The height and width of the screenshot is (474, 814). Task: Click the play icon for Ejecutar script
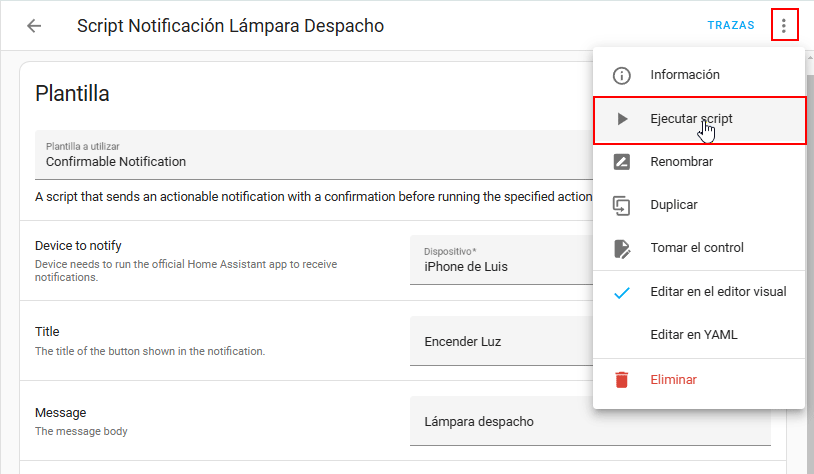point(622,119)
